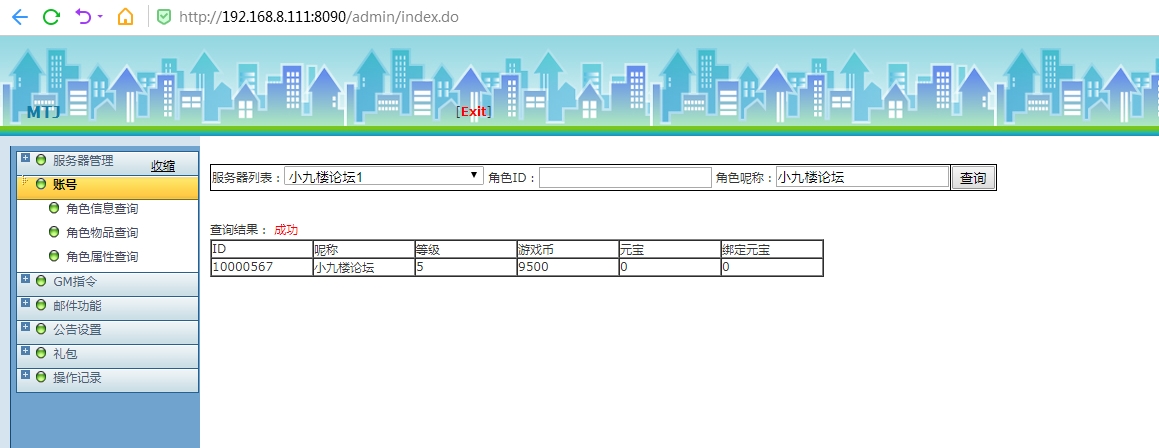The width and height of the screenshot is (1159, 448).
Task: Click the red Exit link
Action: 473,112
